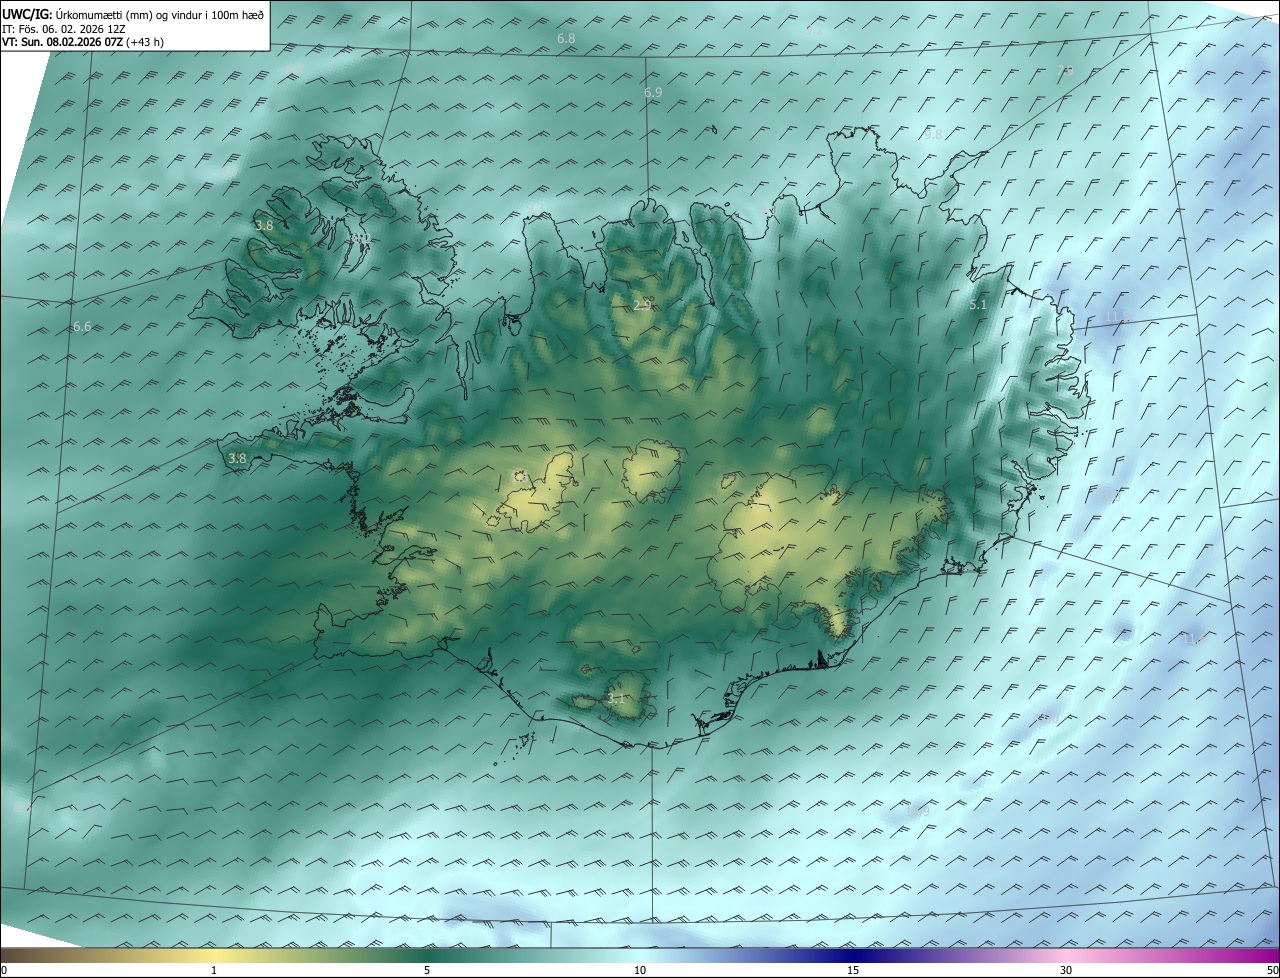This screenshot has width=1280, height=978.
Task: Click the 6.9 value label north of Iceland
Action: 653,92
